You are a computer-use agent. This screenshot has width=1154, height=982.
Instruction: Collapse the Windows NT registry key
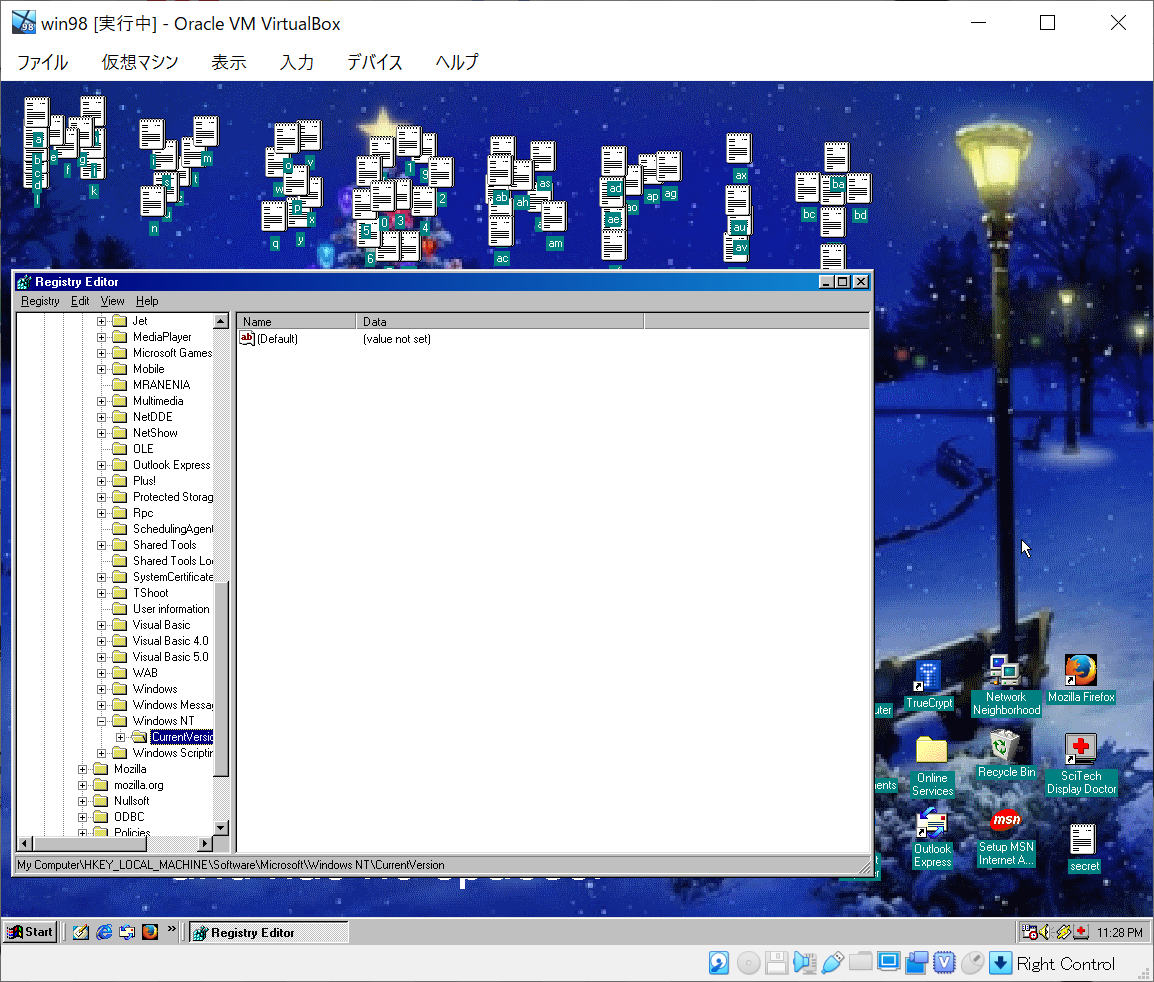[x=102, y=721]
